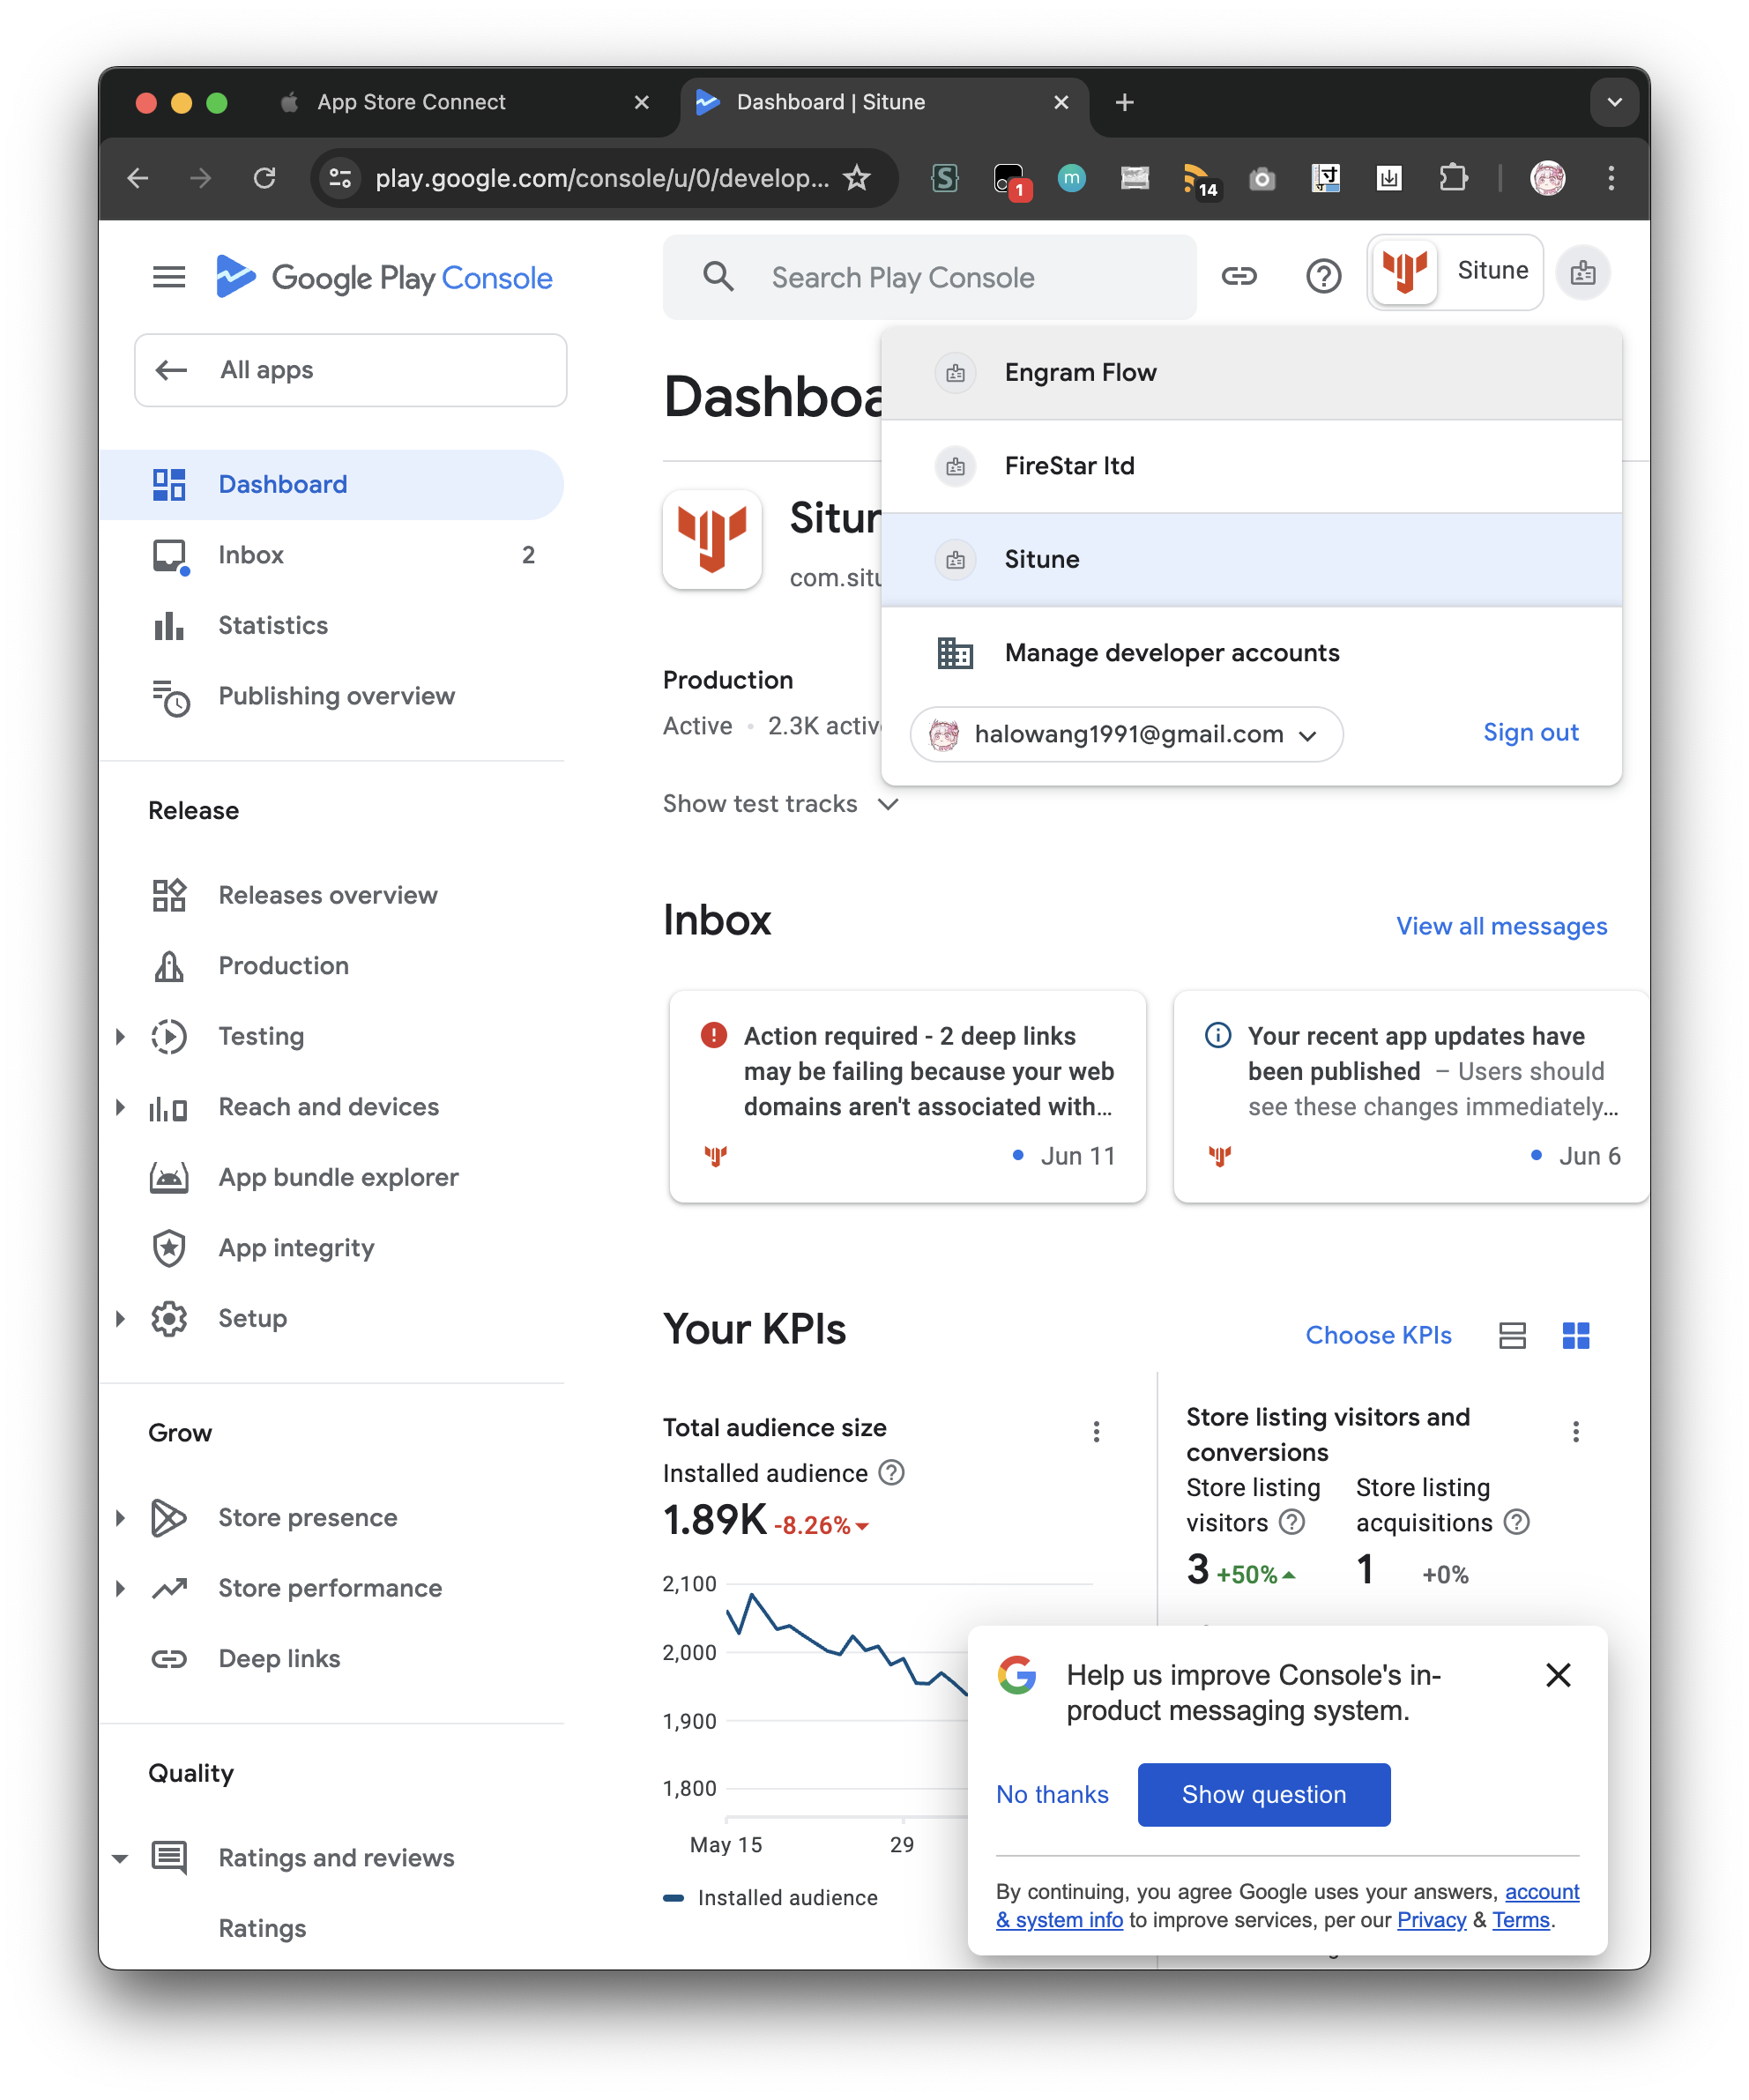
Task: Open Manage developer accounts
Action: click(x=1251, y=653)
